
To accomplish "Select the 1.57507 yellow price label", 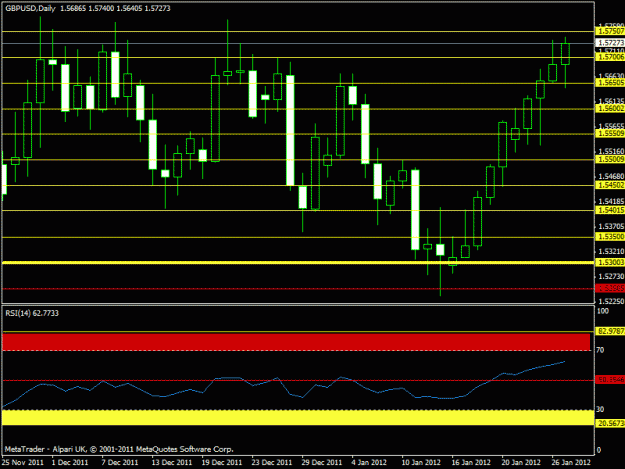I will [610, 31].
